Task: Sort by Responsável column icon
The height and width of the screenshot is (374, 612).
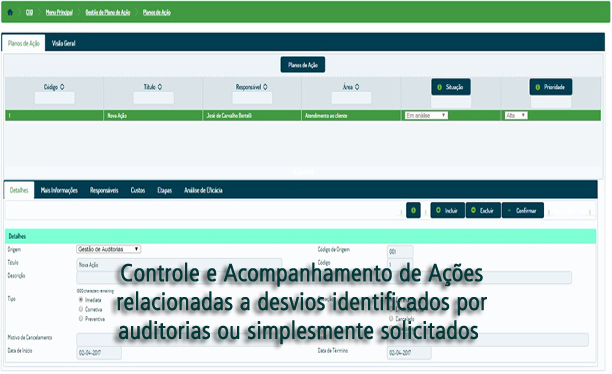Action: 265,87
